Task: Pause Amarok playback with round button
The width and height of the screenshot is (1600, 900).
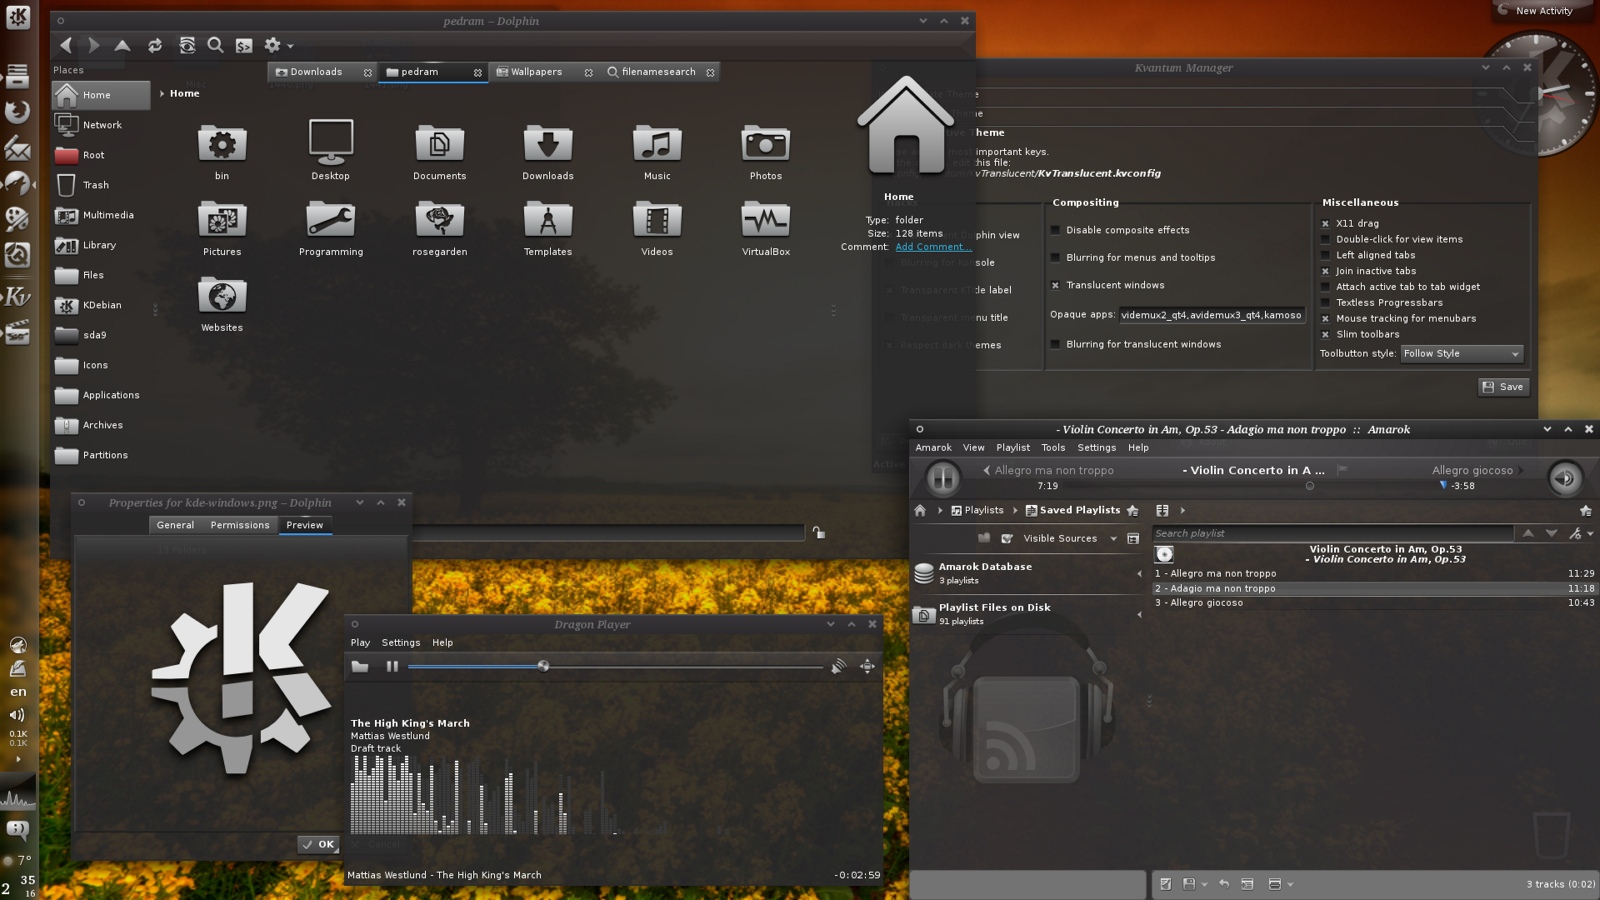Action: coord(942,478)
